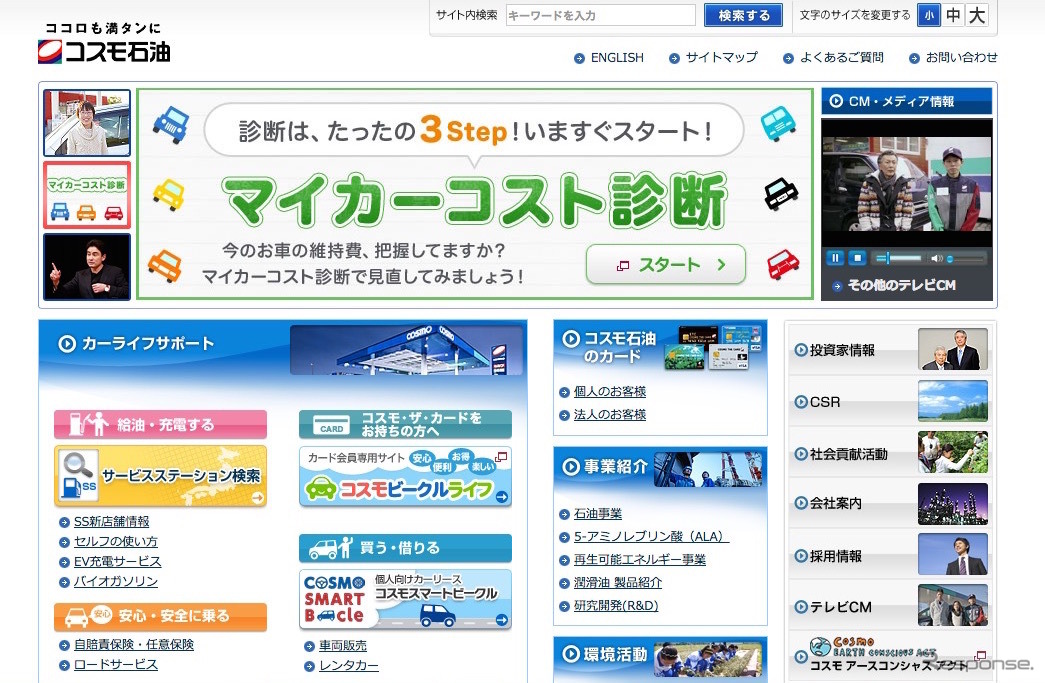Open 自賠責保険・任意保険 link

coord(134,645)
